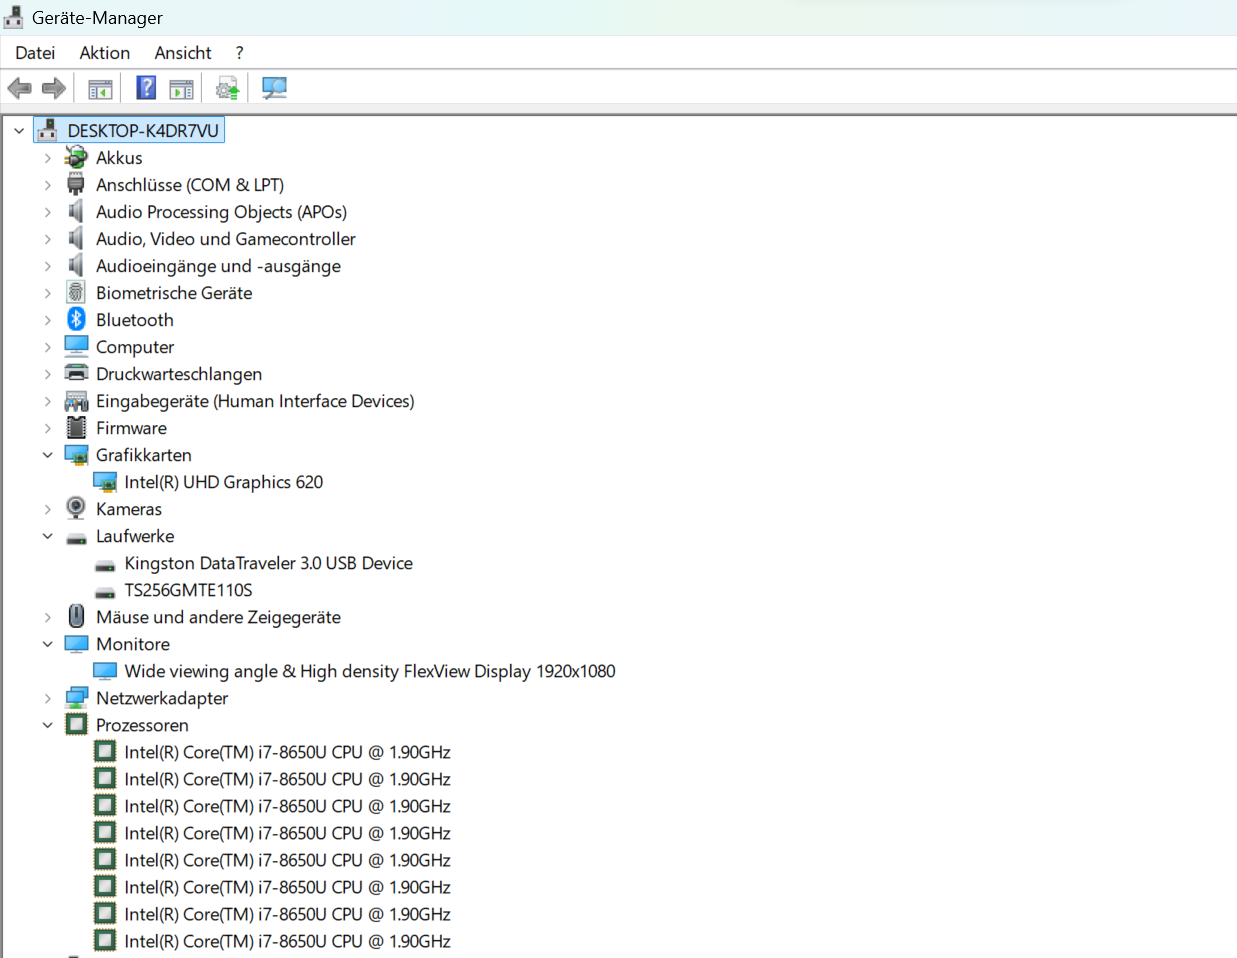Click the network icon beside Netzwerkadapter

pos(76,697)
